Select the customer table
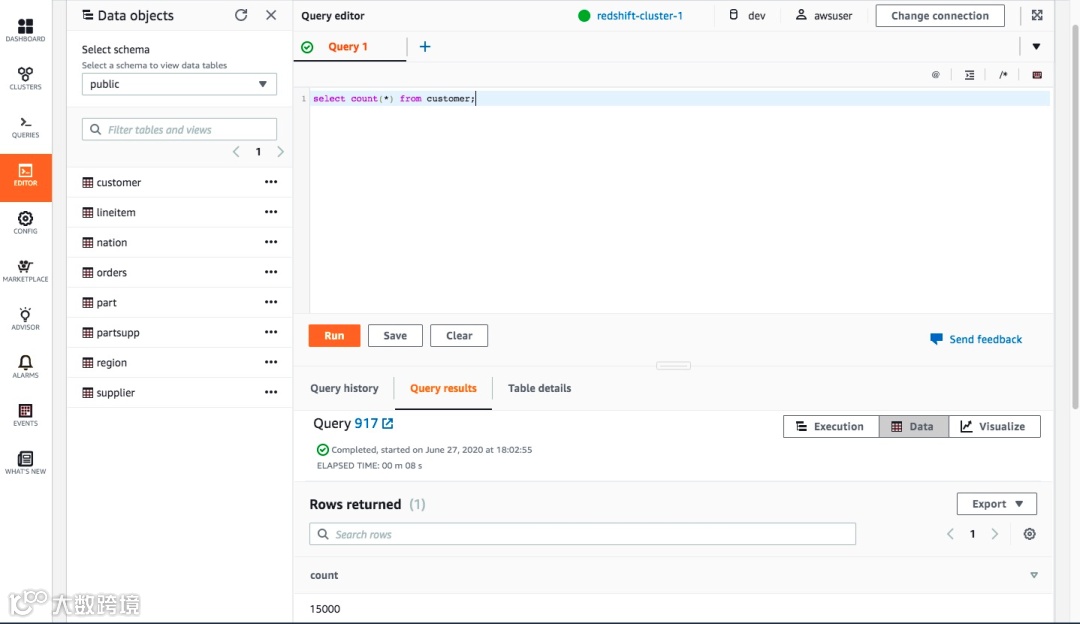1080x624 pixels. pos(118,182)
